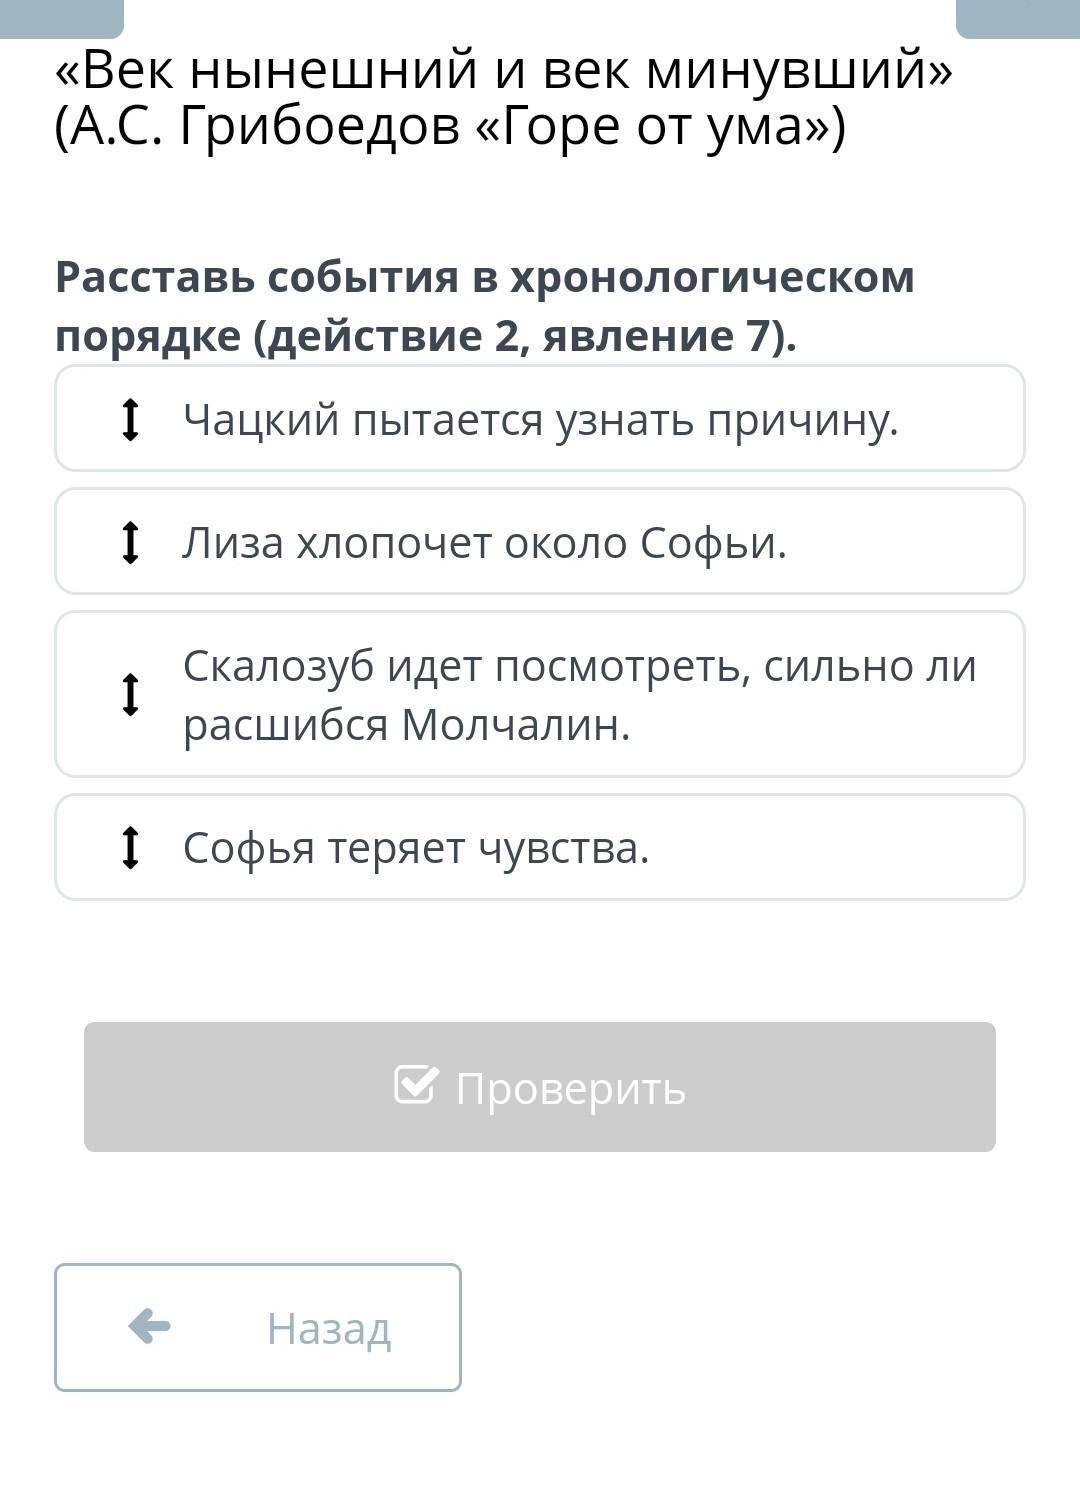This screenshot has width=1080, height=1497.
Task: Click the left arrow icon in Назад
Action: point(150,1326)
